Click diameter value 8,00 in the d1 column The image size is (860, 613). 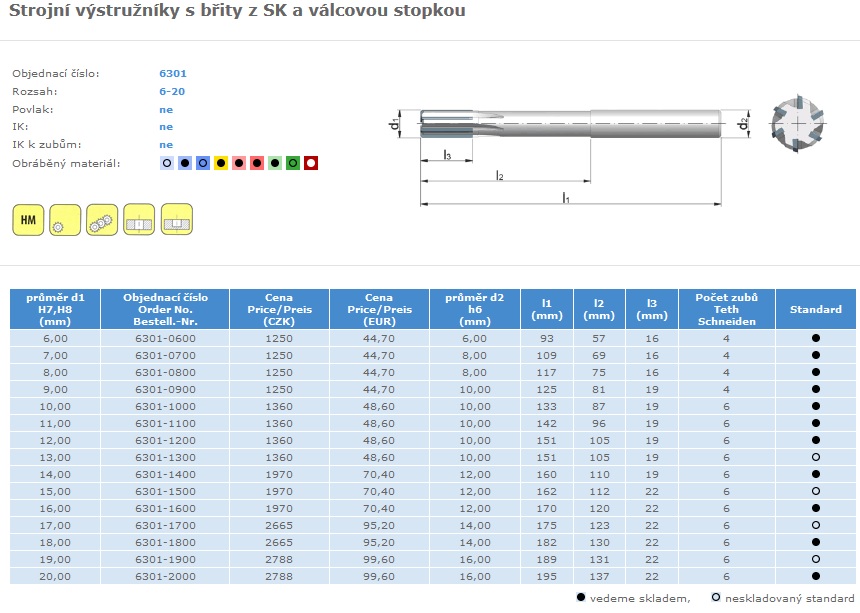[x=55, y=372]
